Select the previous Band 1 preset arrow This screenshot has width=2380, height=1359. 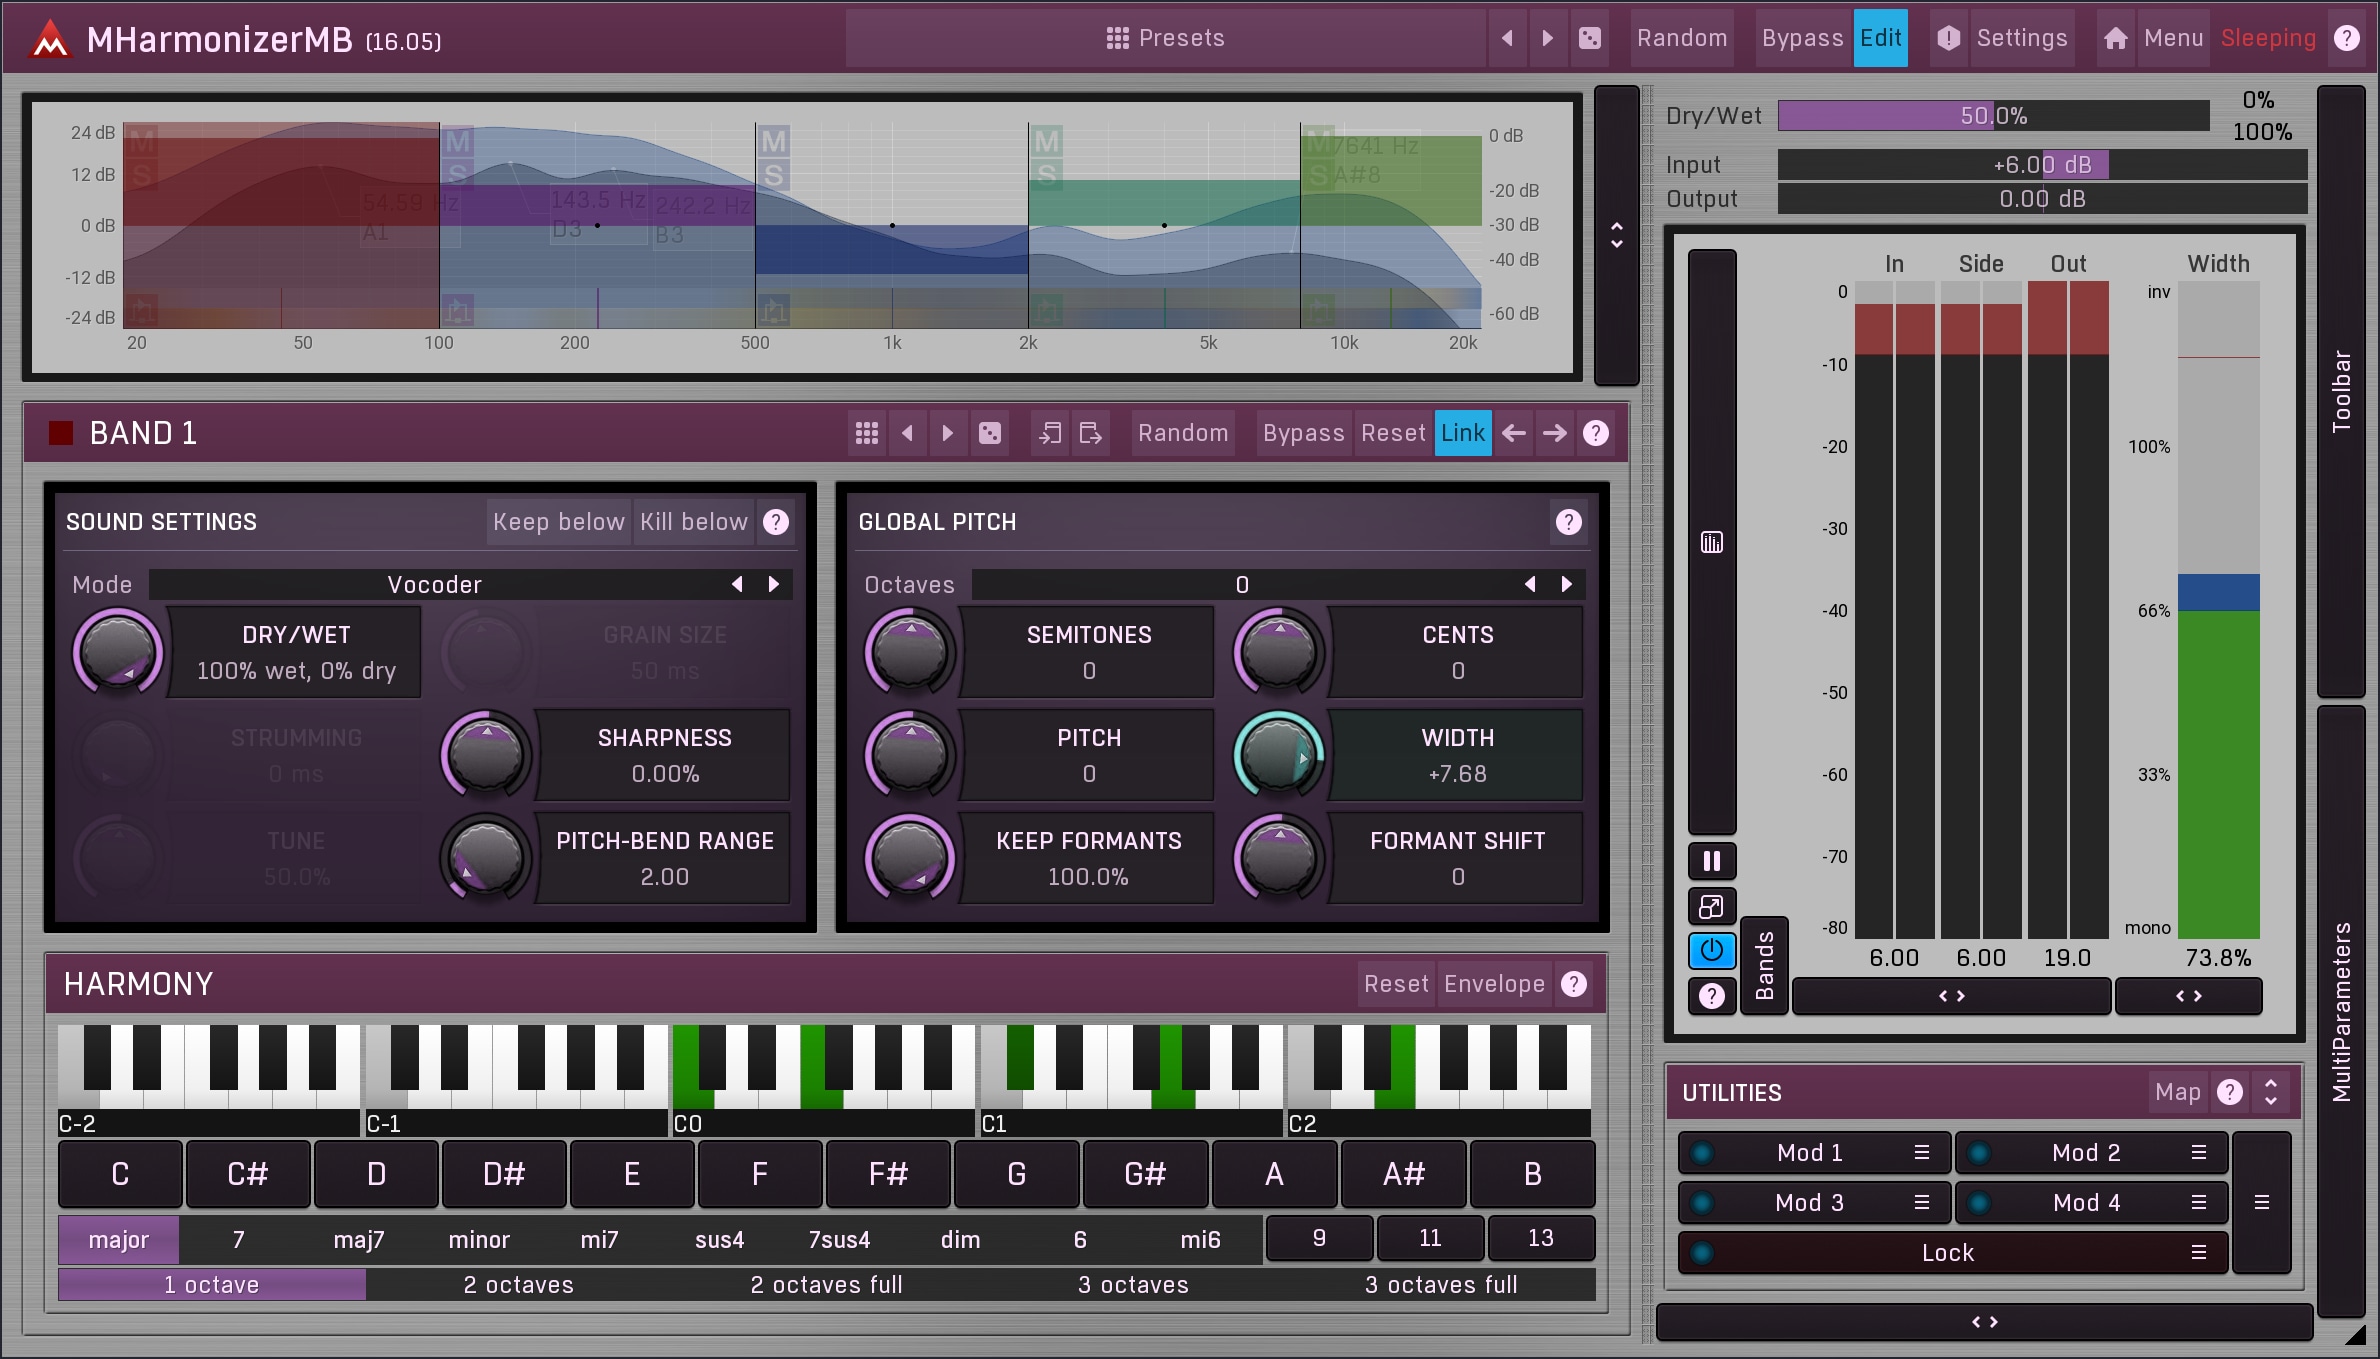907,433
